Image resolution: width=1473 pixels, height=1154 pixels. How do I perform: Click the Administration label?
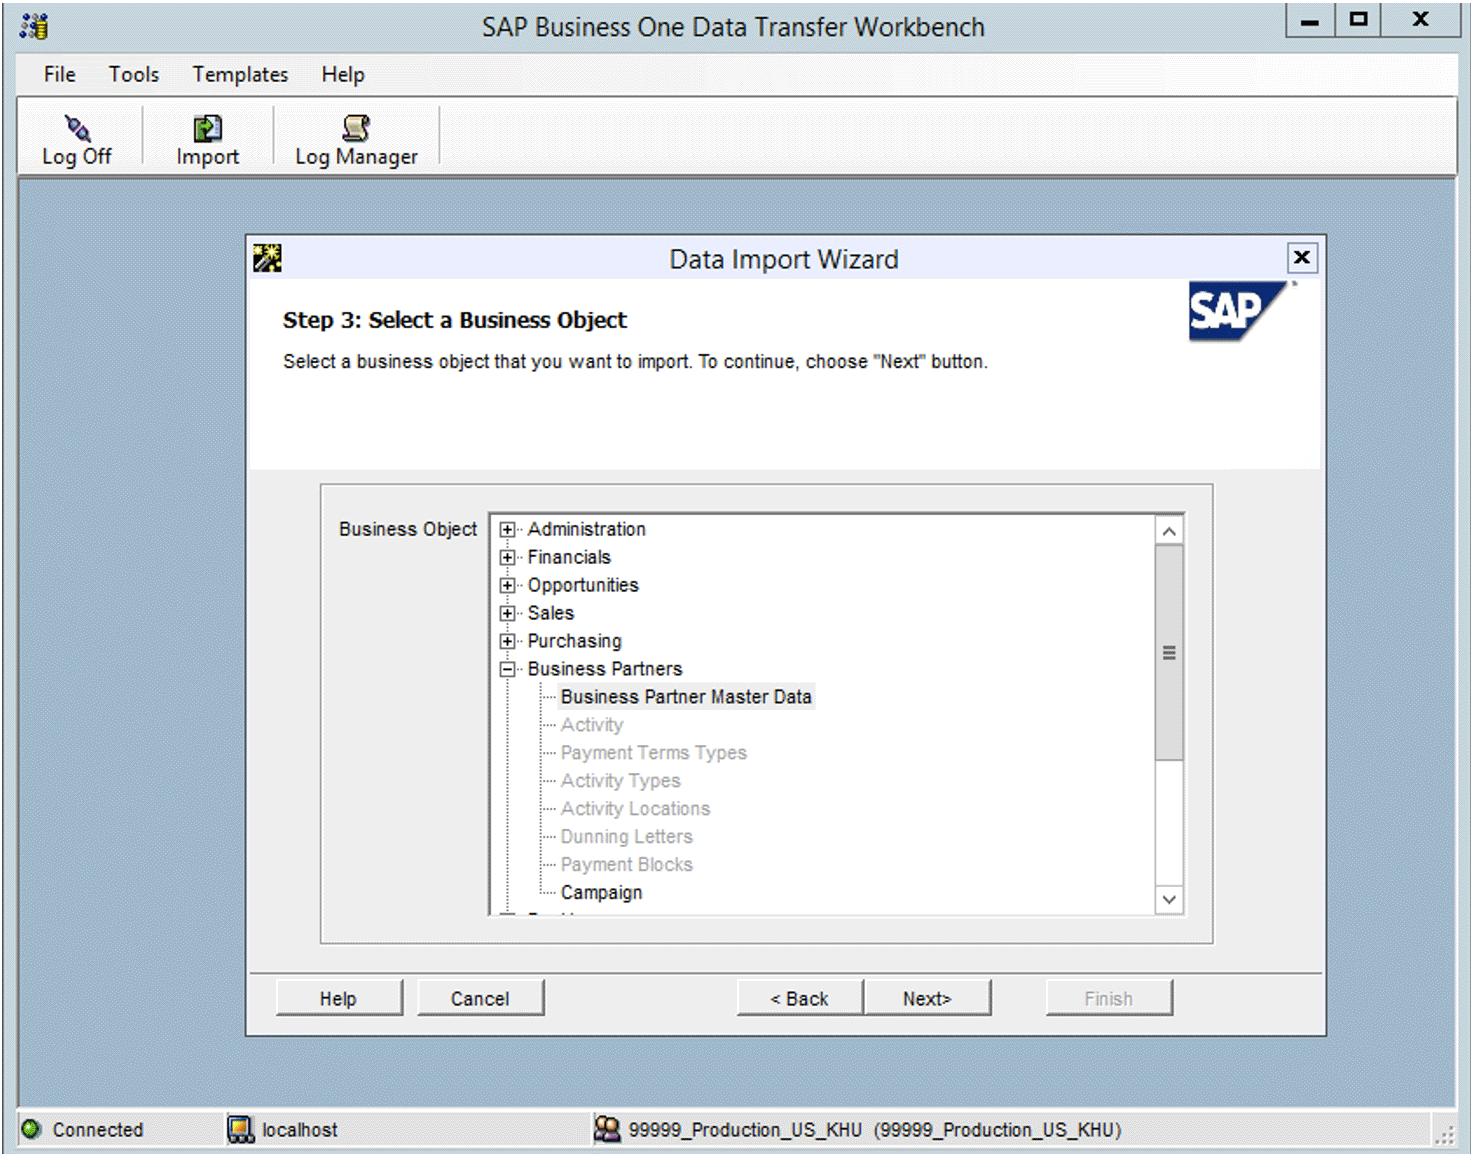586,529
